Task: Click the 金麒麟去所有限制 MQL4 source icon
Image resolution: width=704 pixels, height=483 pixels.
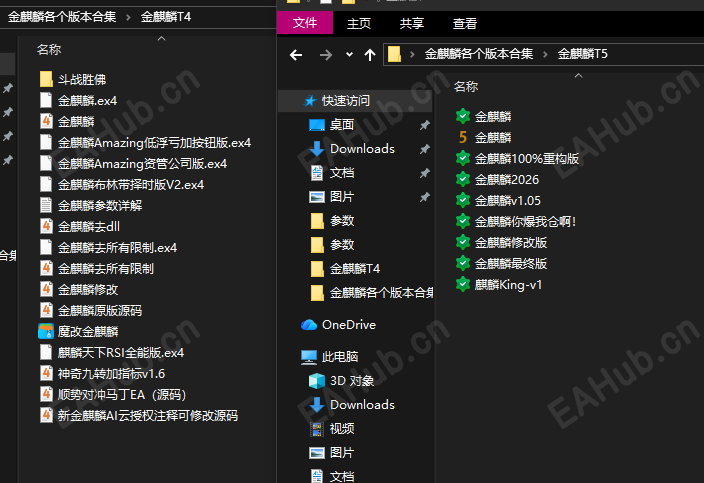Action: (46, 268)
